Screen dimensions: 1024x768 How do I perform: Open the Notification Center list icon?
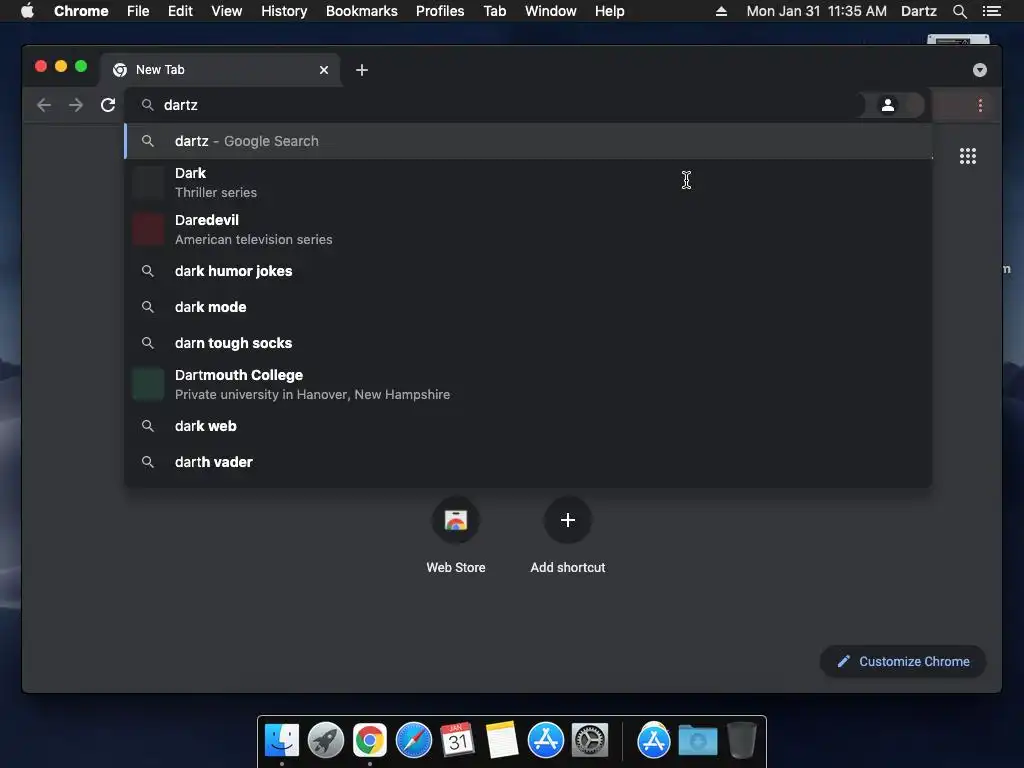click(991, 11)
